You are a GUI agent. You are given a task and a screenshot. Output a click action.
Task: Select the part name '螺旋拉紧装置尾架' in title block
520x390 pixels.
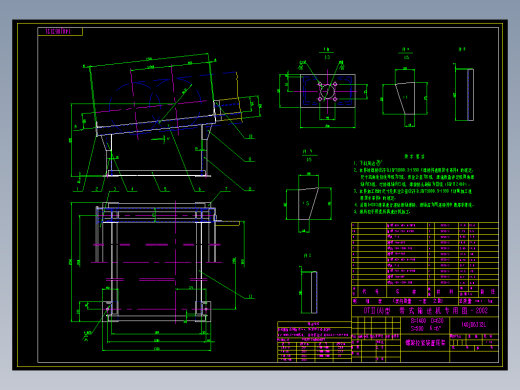point(425,343)
